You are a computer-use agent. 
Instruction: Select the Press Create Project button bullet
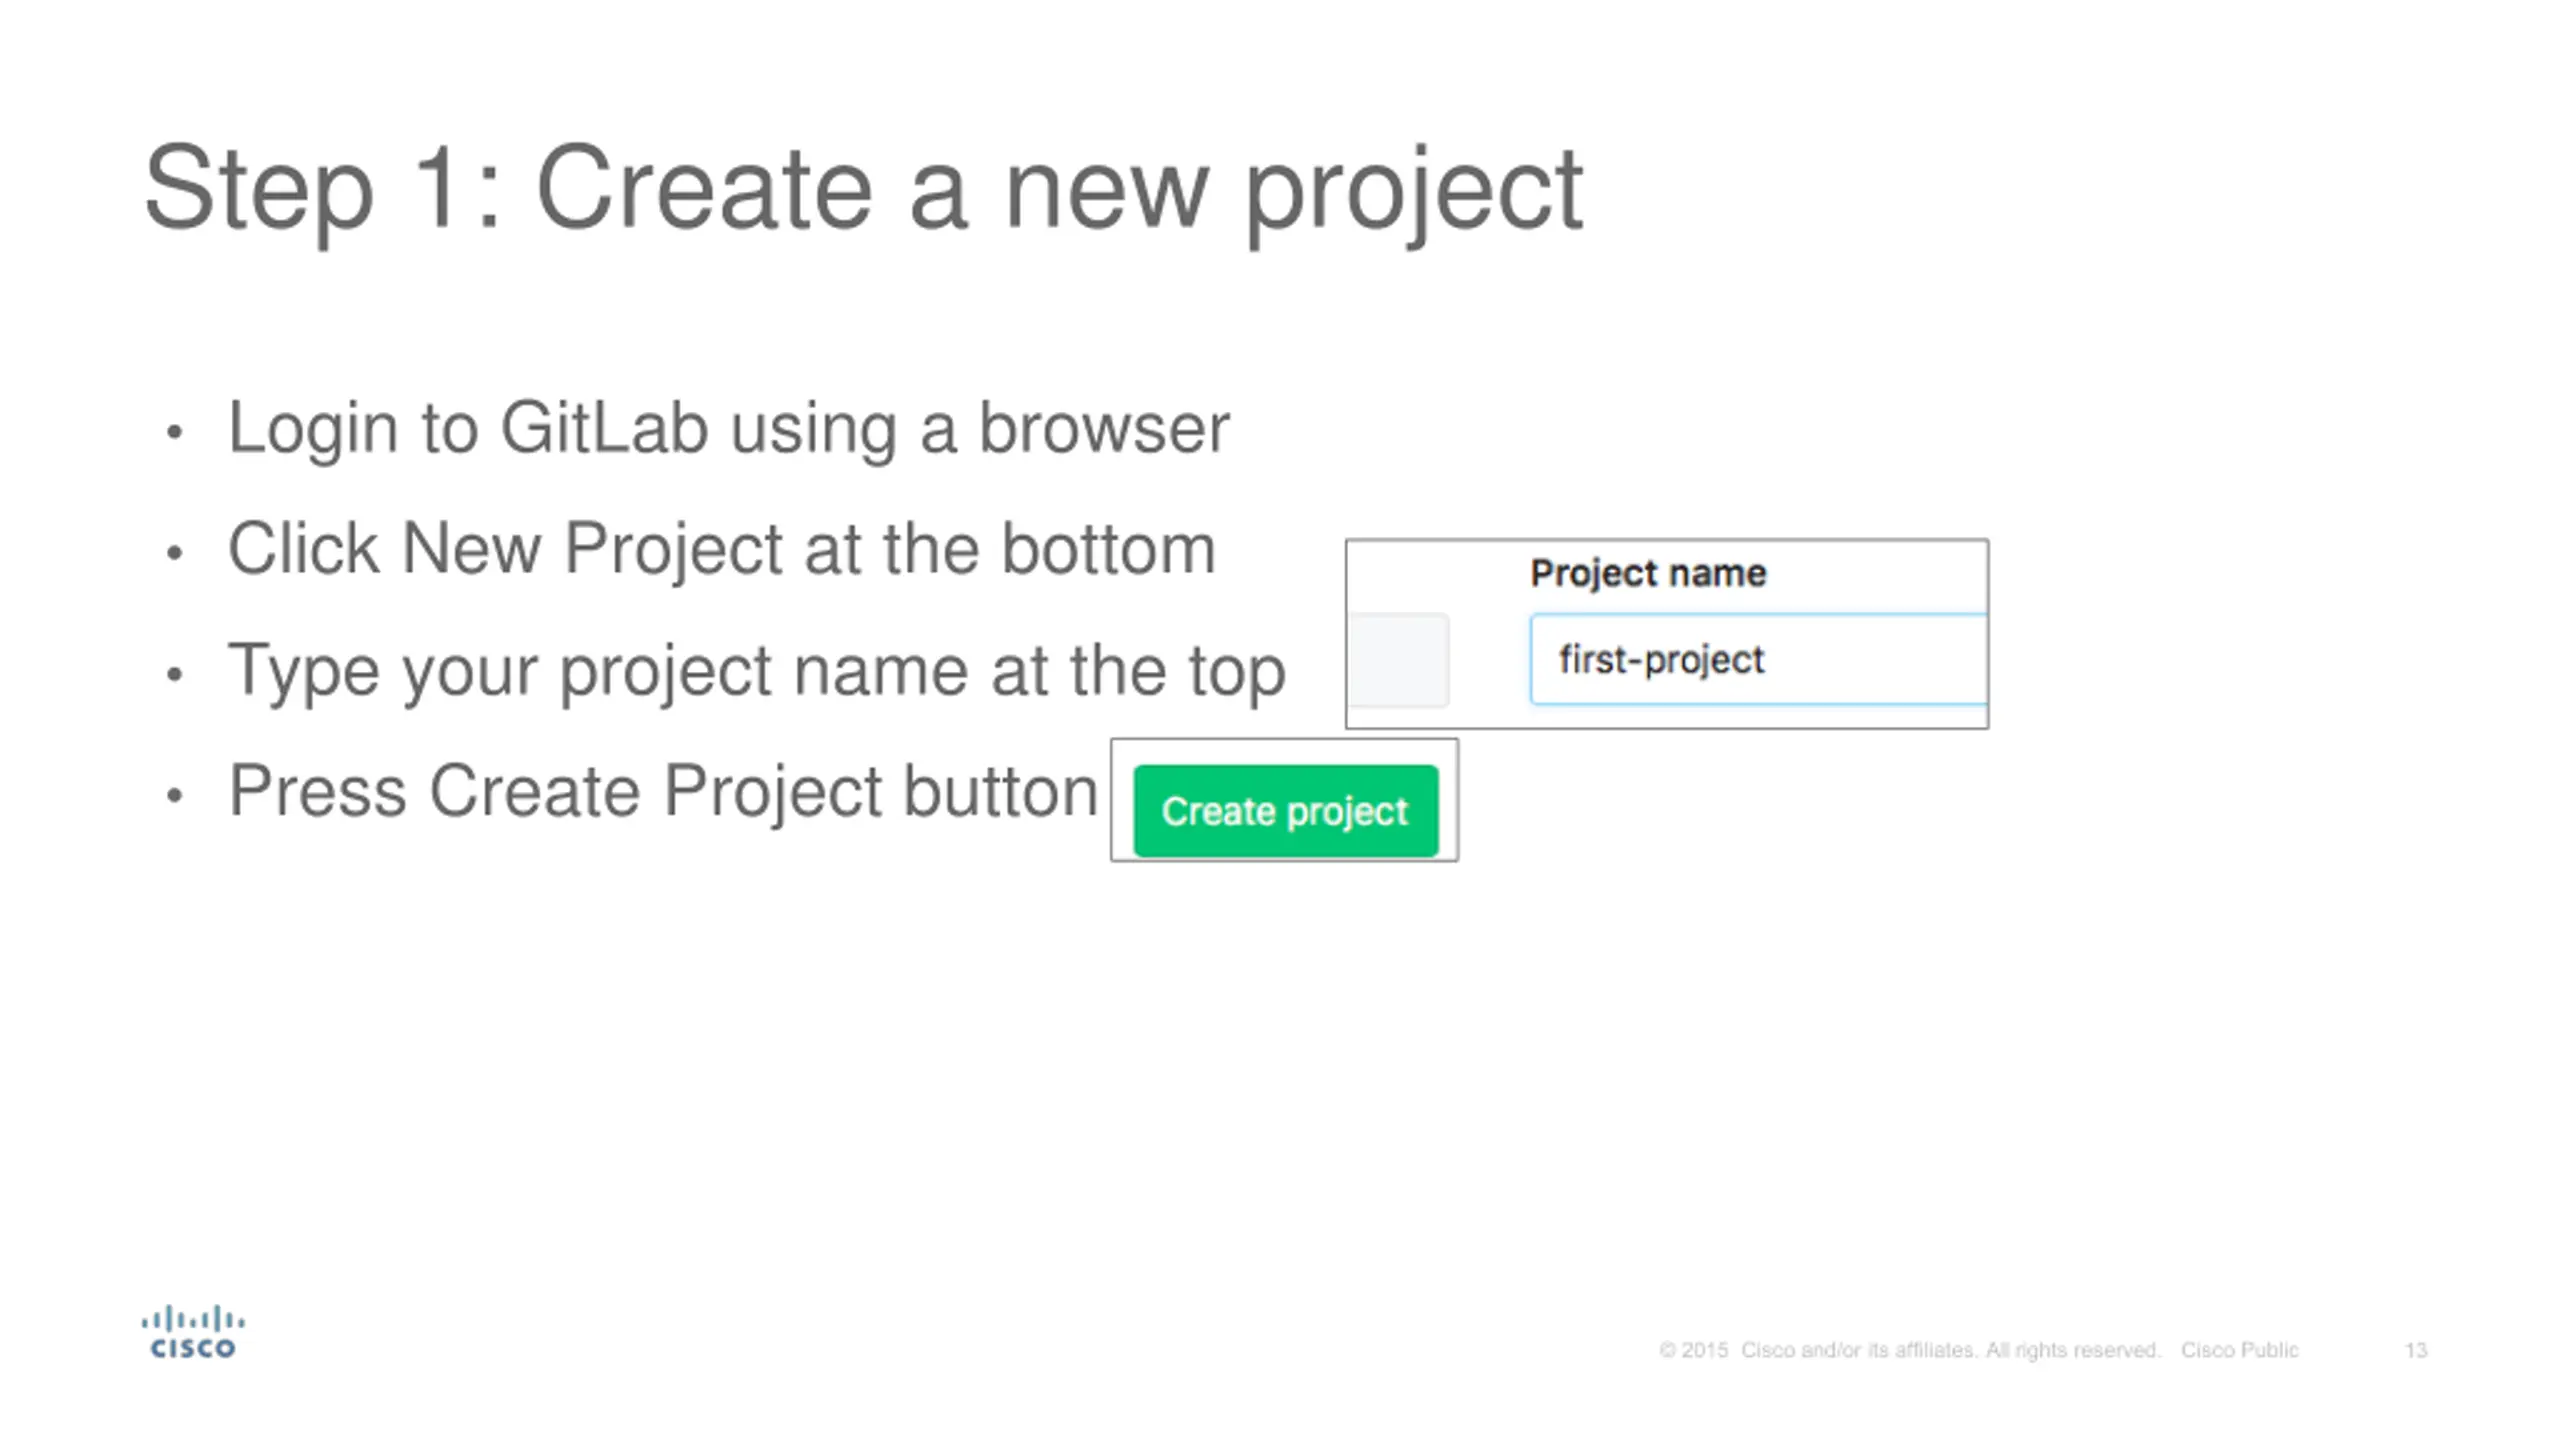663,790
